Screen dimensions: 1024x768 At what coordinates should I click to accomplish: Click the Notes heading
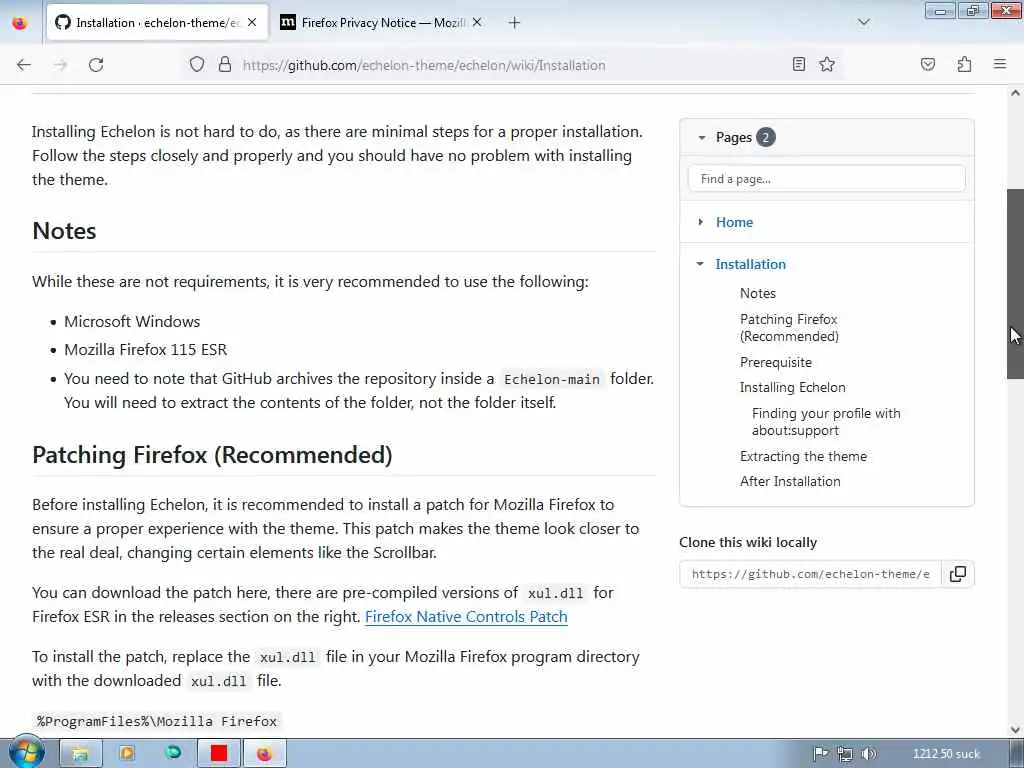click(x=64, y=231)
